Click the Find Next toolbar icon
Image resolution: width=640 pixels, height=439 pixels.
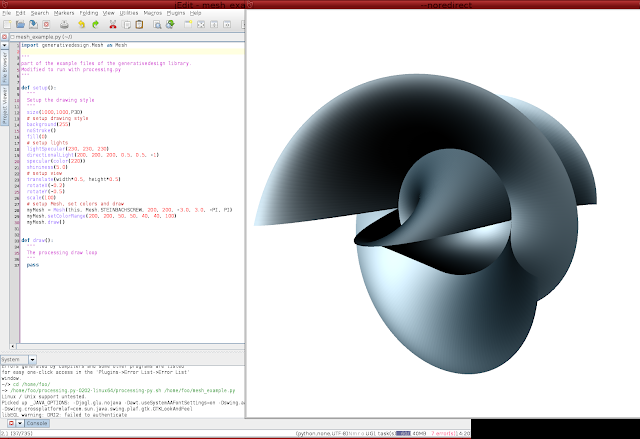point(170,24)
